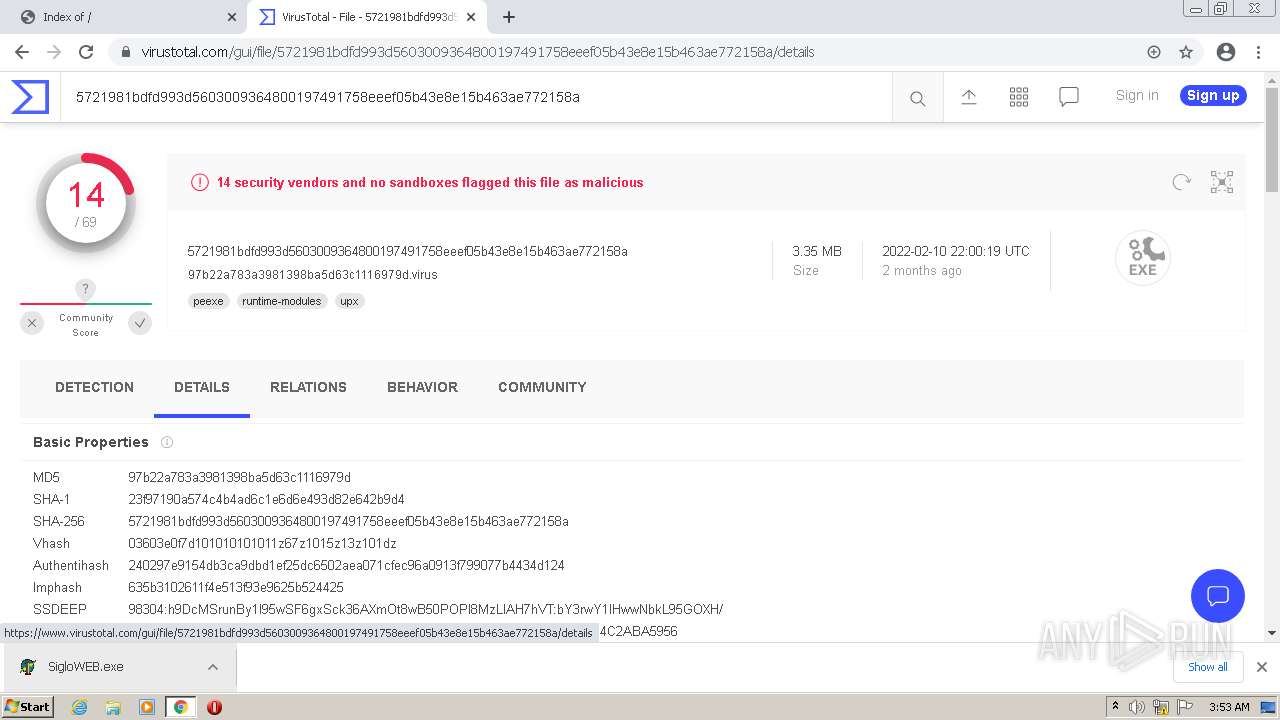Click the EXE file type icon
1280x720 pixels.
1143,257
